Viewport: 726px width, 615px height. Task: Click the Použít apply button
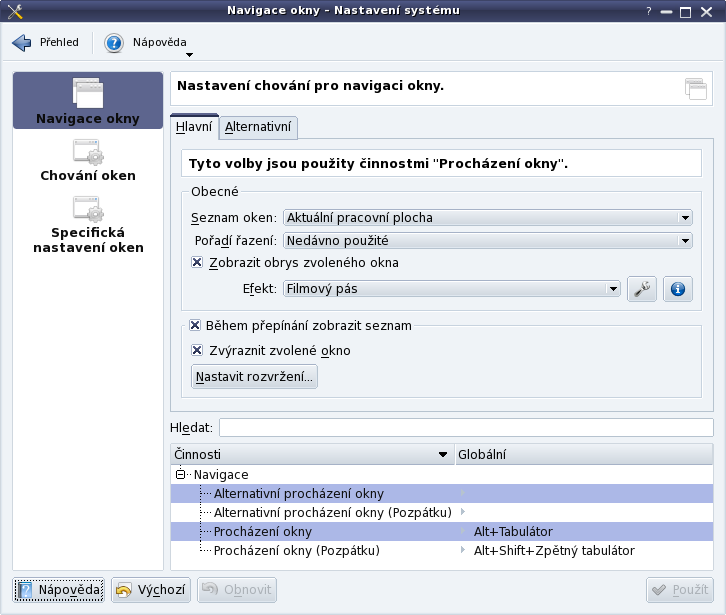coord(680,590)
